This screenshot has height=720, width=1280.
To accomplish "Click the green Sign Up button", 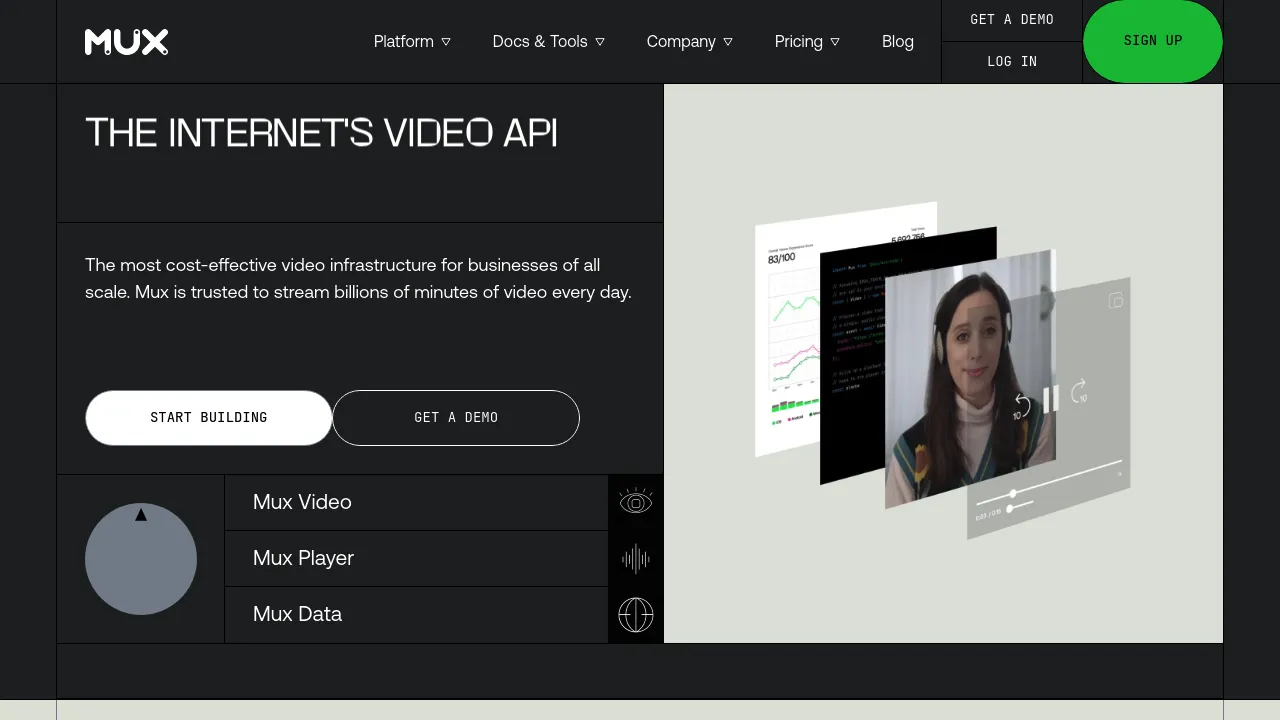I will tap(1153, 41).
